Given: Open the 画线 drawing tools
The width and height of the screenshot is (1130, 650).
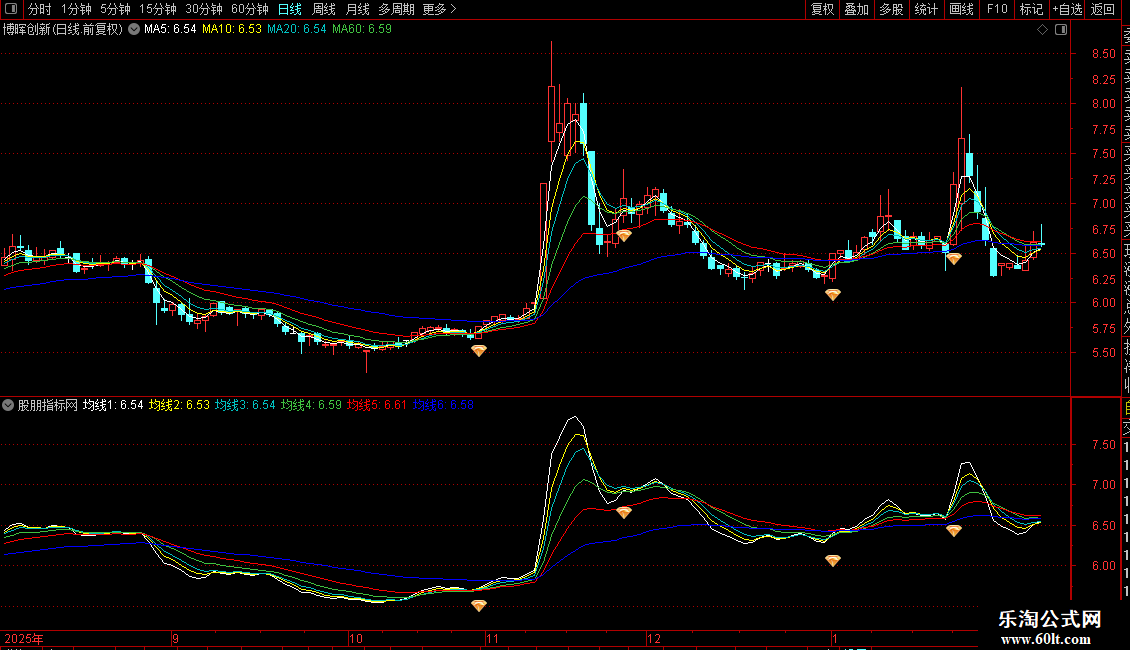Looking at the screenshot, I should pos(961,9).
